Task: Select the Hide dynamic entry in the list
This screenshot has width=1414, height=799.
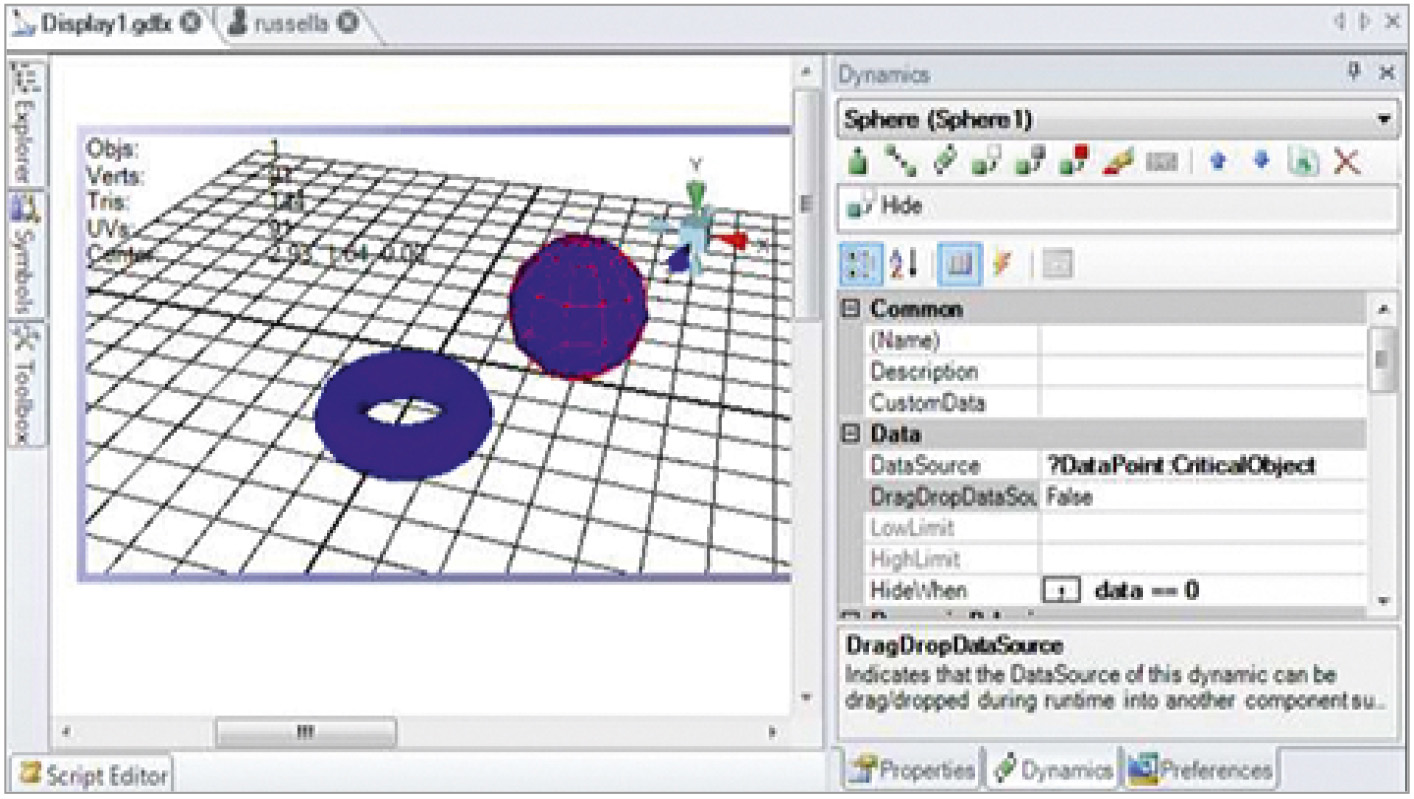Action: (x=1117, y=207)
